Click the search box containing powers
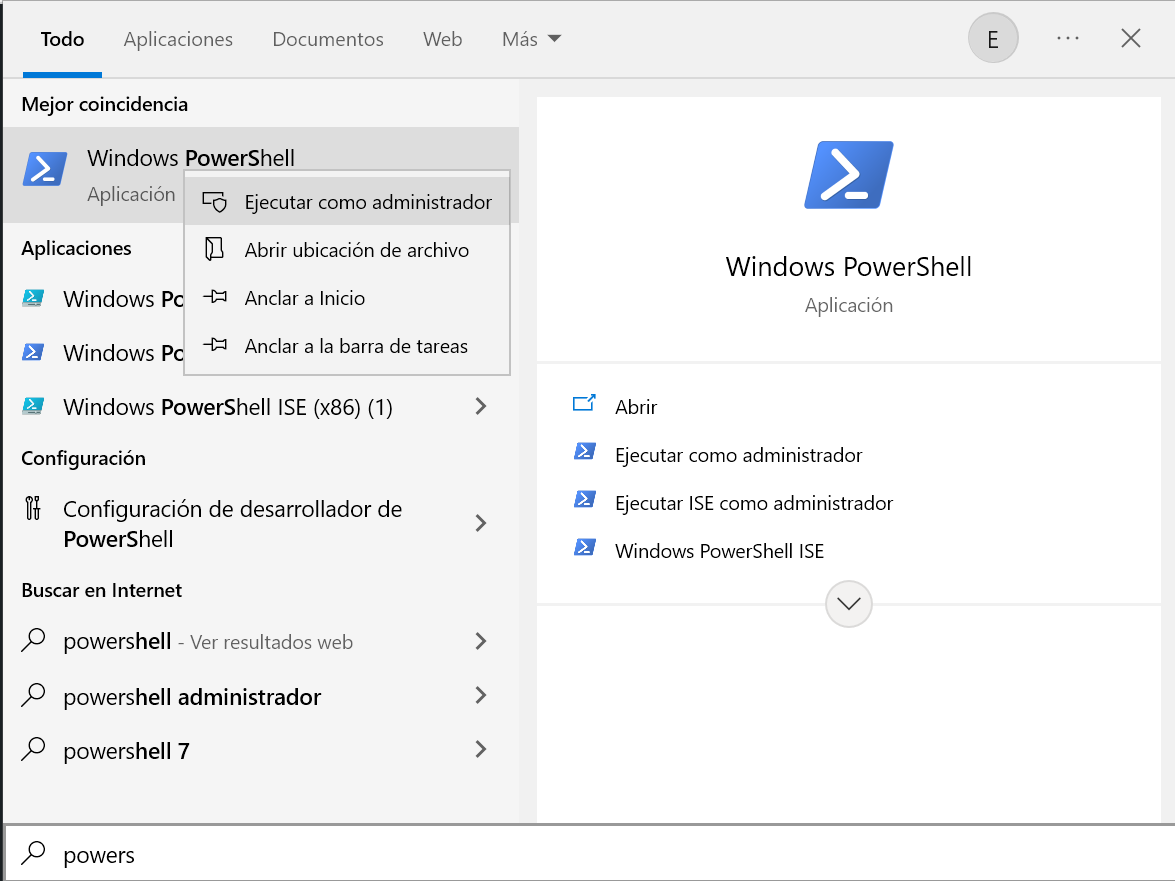1175x881 pixels. [589, 853]
